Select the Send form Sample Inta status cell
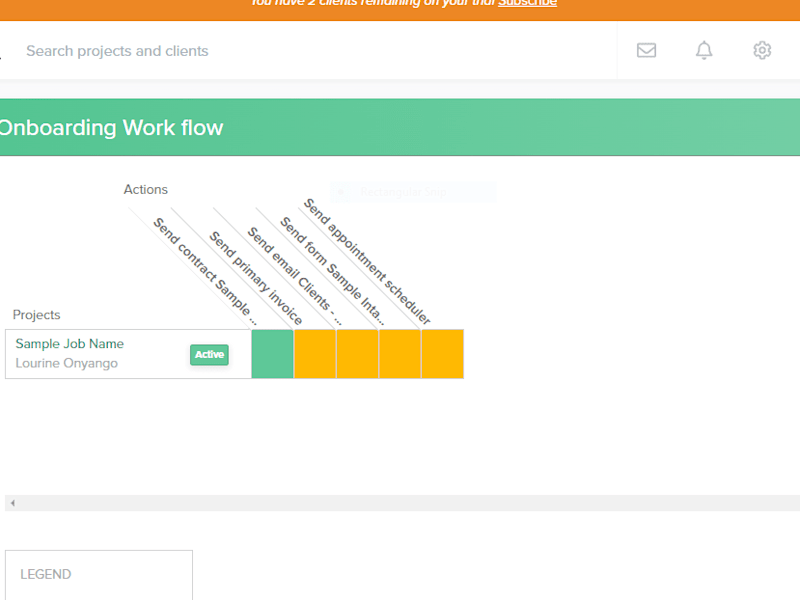 tap(399, 354)
